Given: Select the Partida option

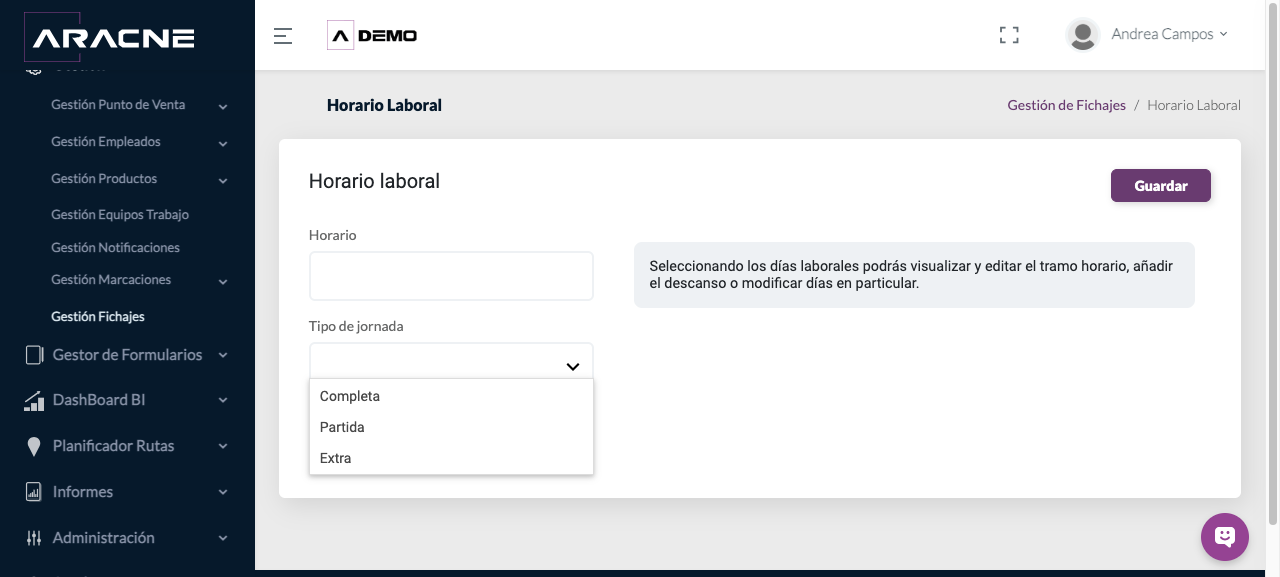Looking at the screenshot, I should tap(451, 427).
